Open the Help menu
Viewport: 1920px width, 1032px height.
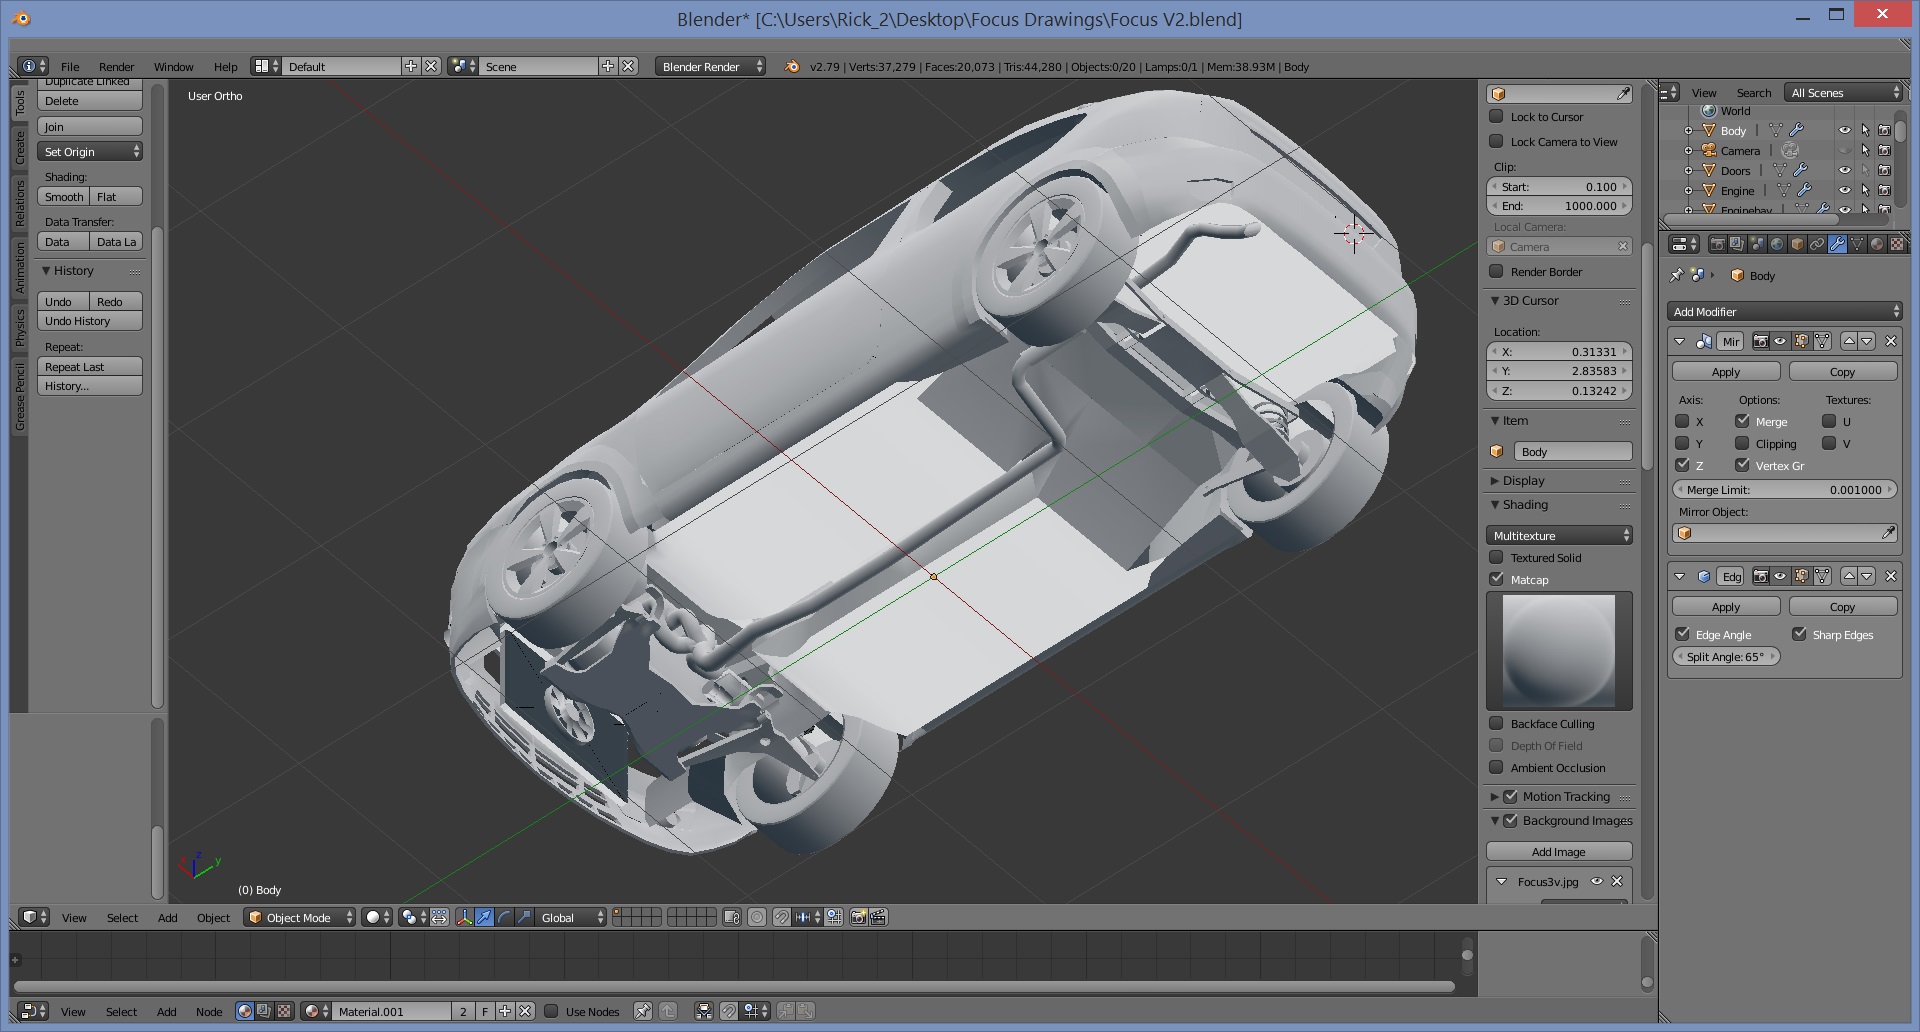[225, 66]
